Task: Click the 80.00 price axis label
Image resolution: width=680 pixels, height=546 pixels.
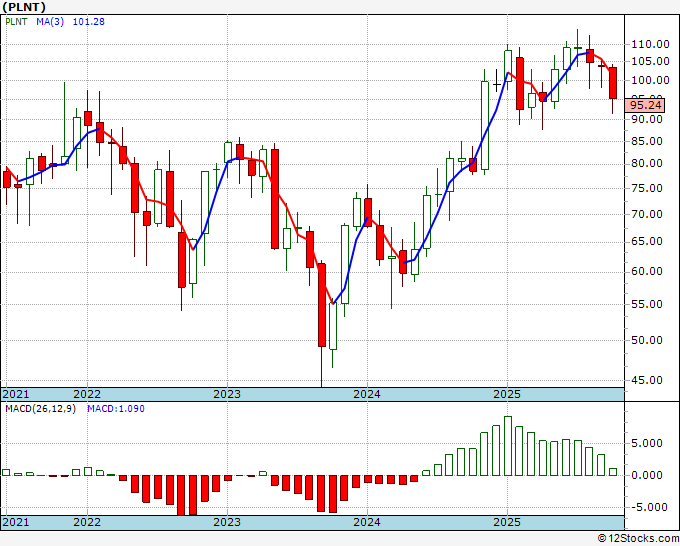Action: (647, 163)
